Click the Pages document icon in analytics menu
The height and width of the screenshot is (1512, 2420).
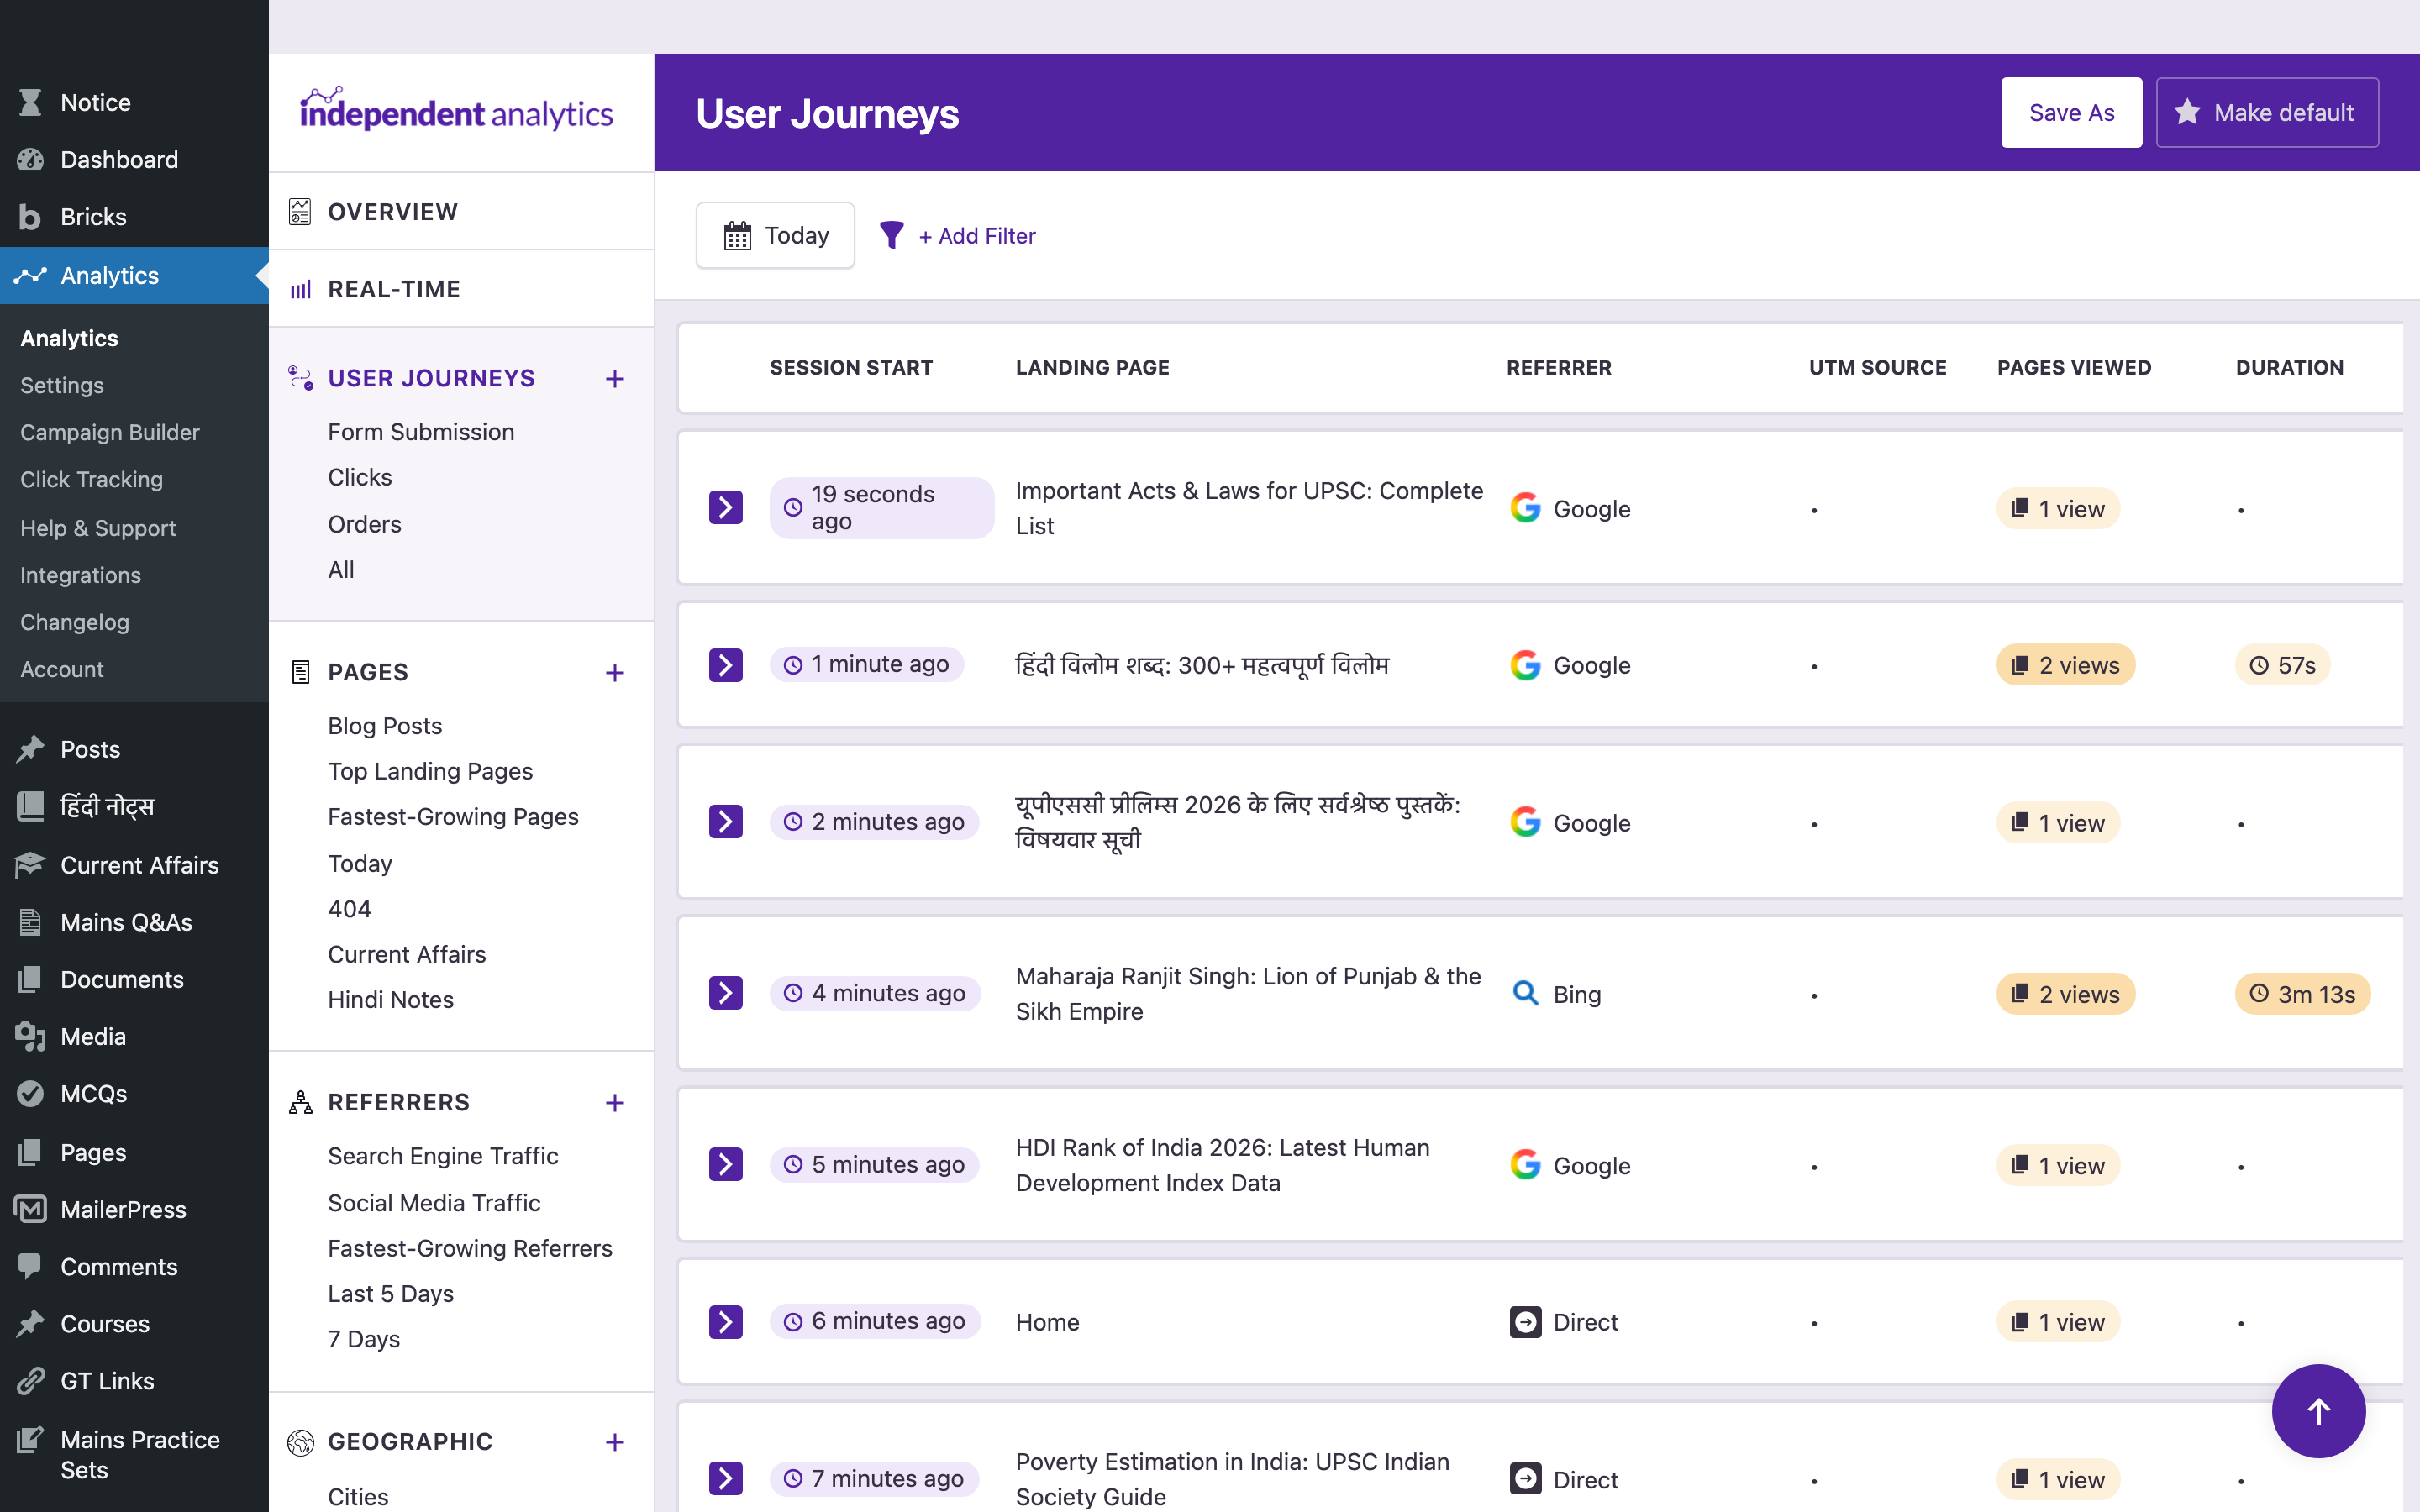(x=300, y=672)
